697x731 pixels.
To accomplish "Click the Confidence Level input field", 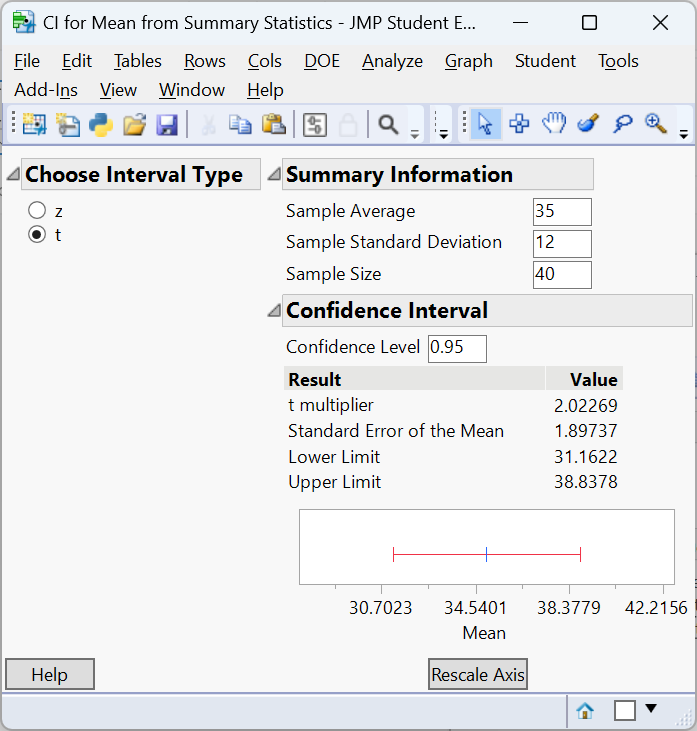I will point(457,348).
